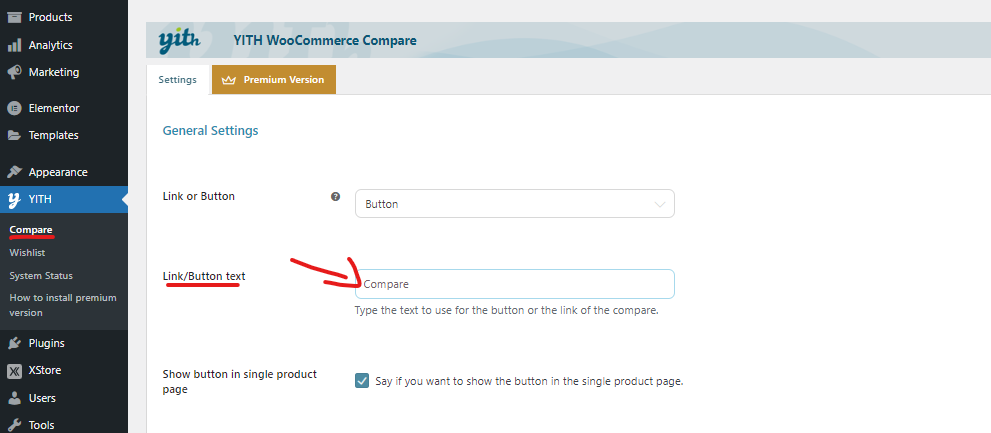The image size is (991, 433).
Task: Click the Users person icon
Action: [x=15, y=398]
